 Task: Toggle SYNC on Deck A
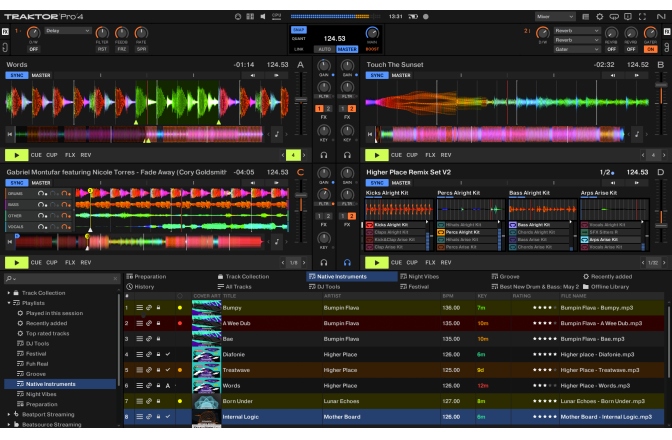coord(17,75)
